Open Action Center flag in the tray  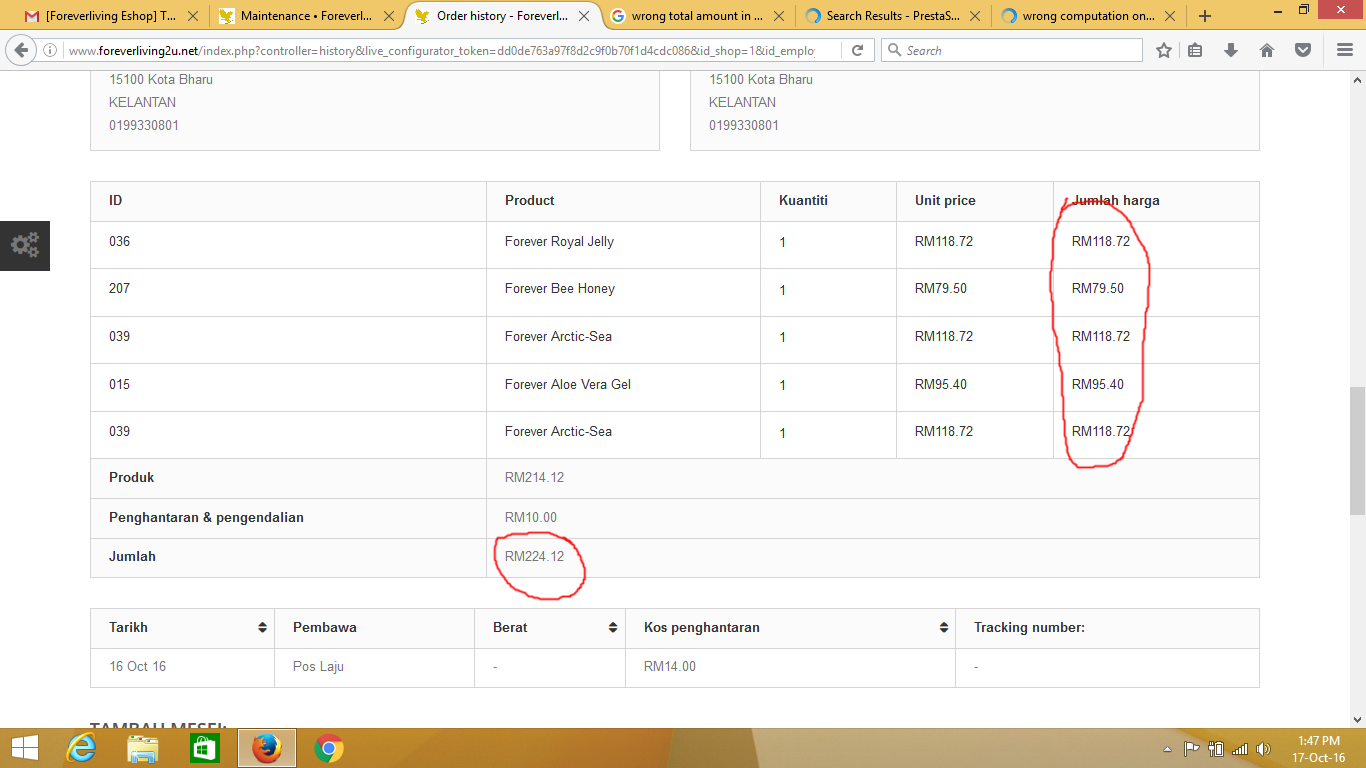1192,749
